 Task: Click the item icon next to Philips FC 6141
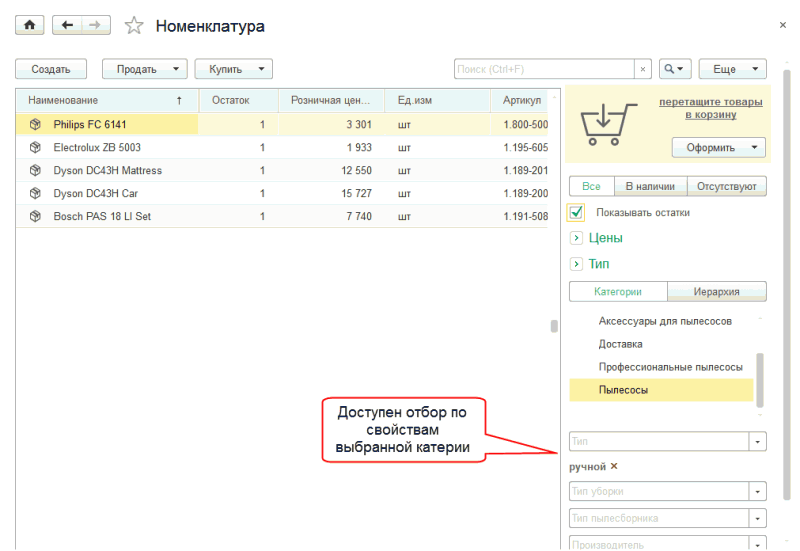coord(35,124)
